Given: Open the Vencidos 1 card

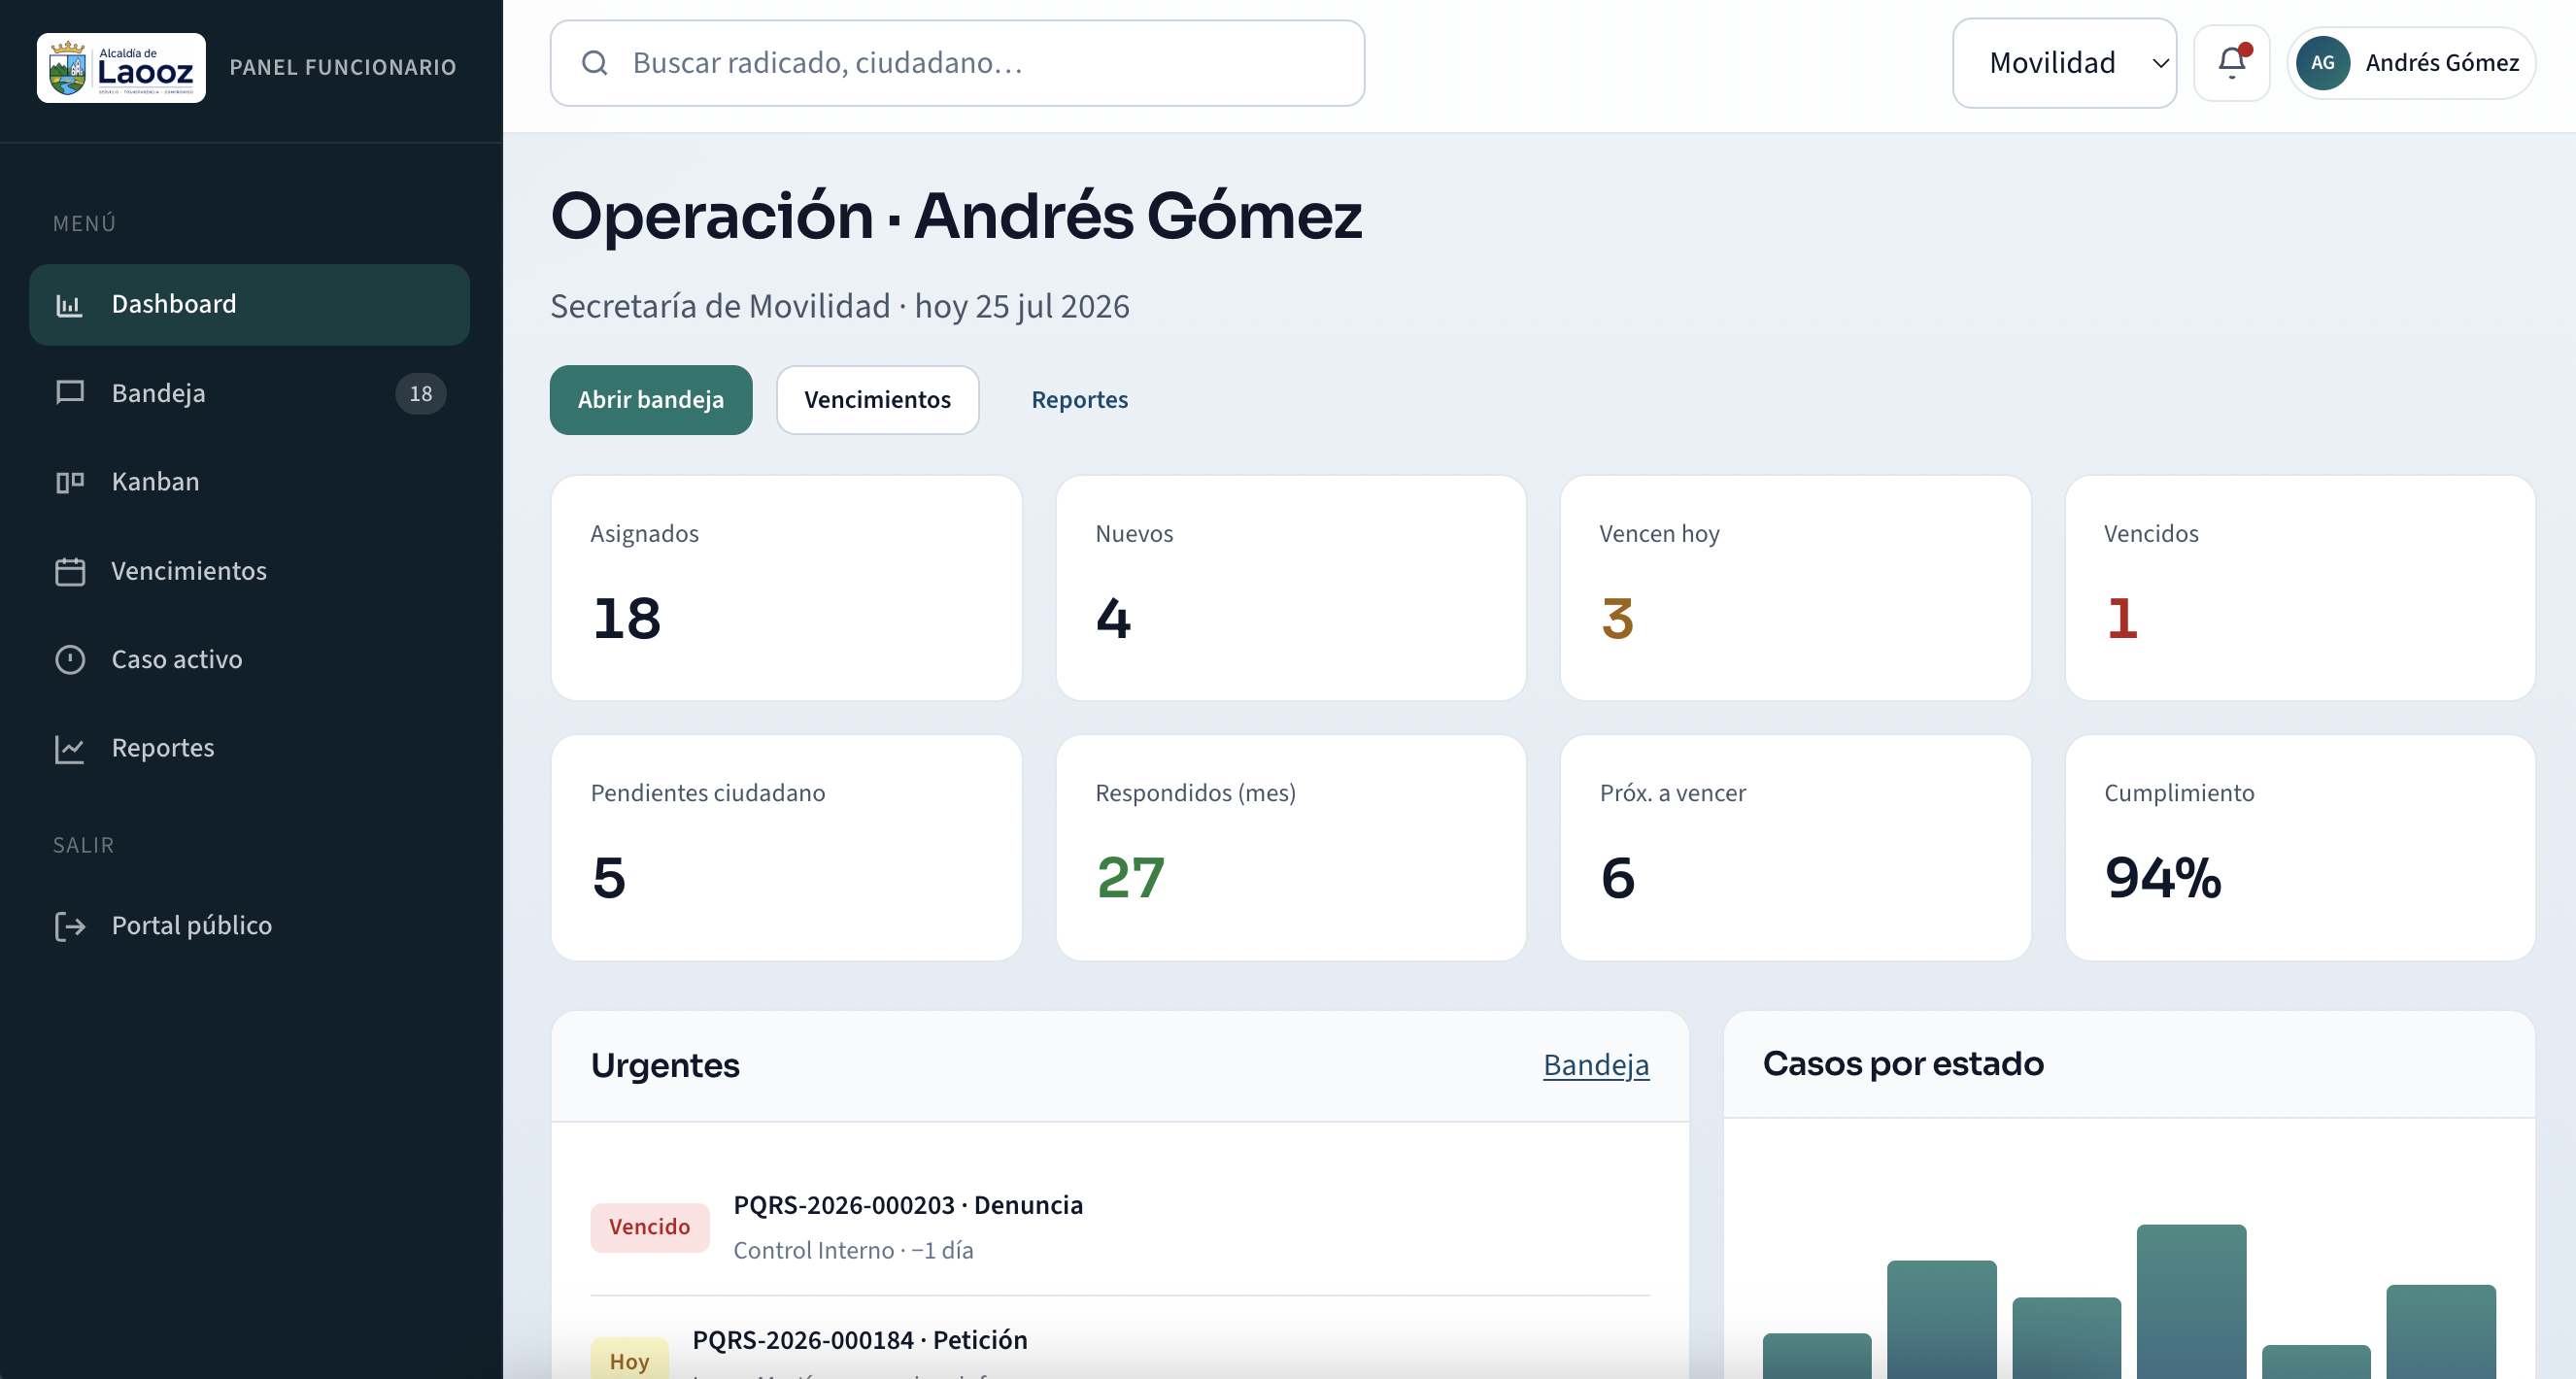Looking at the screenshot, I should point(2300,588).
